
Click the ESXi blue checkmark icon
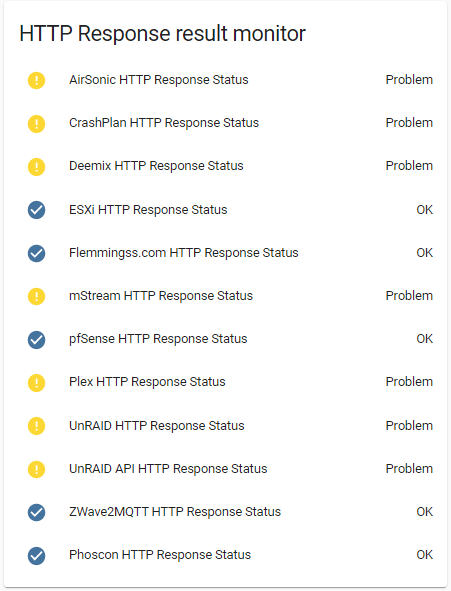click(37, 210)
